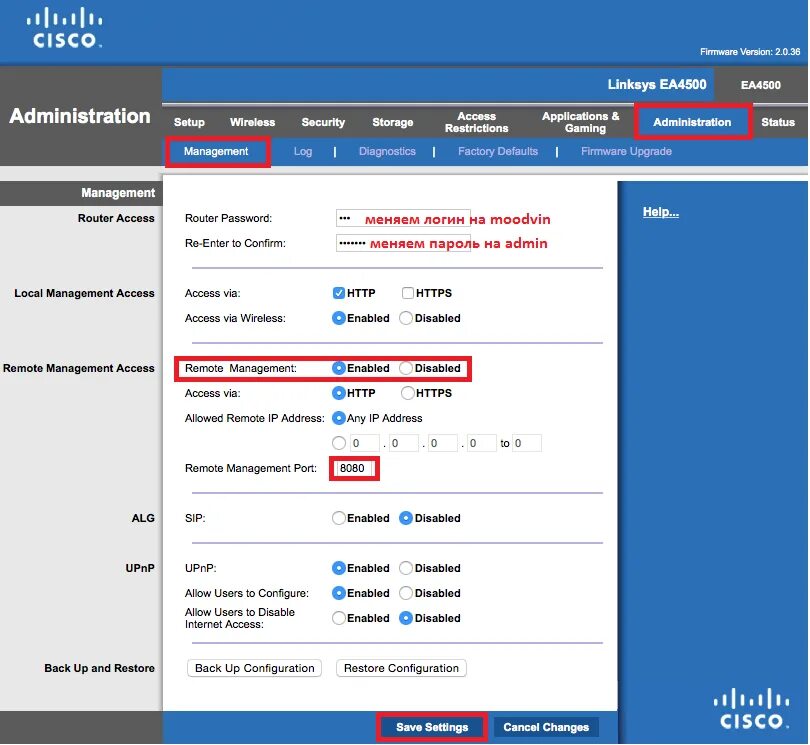Set UPnP to Disabled
810x745 pixels.
(406, 568)
